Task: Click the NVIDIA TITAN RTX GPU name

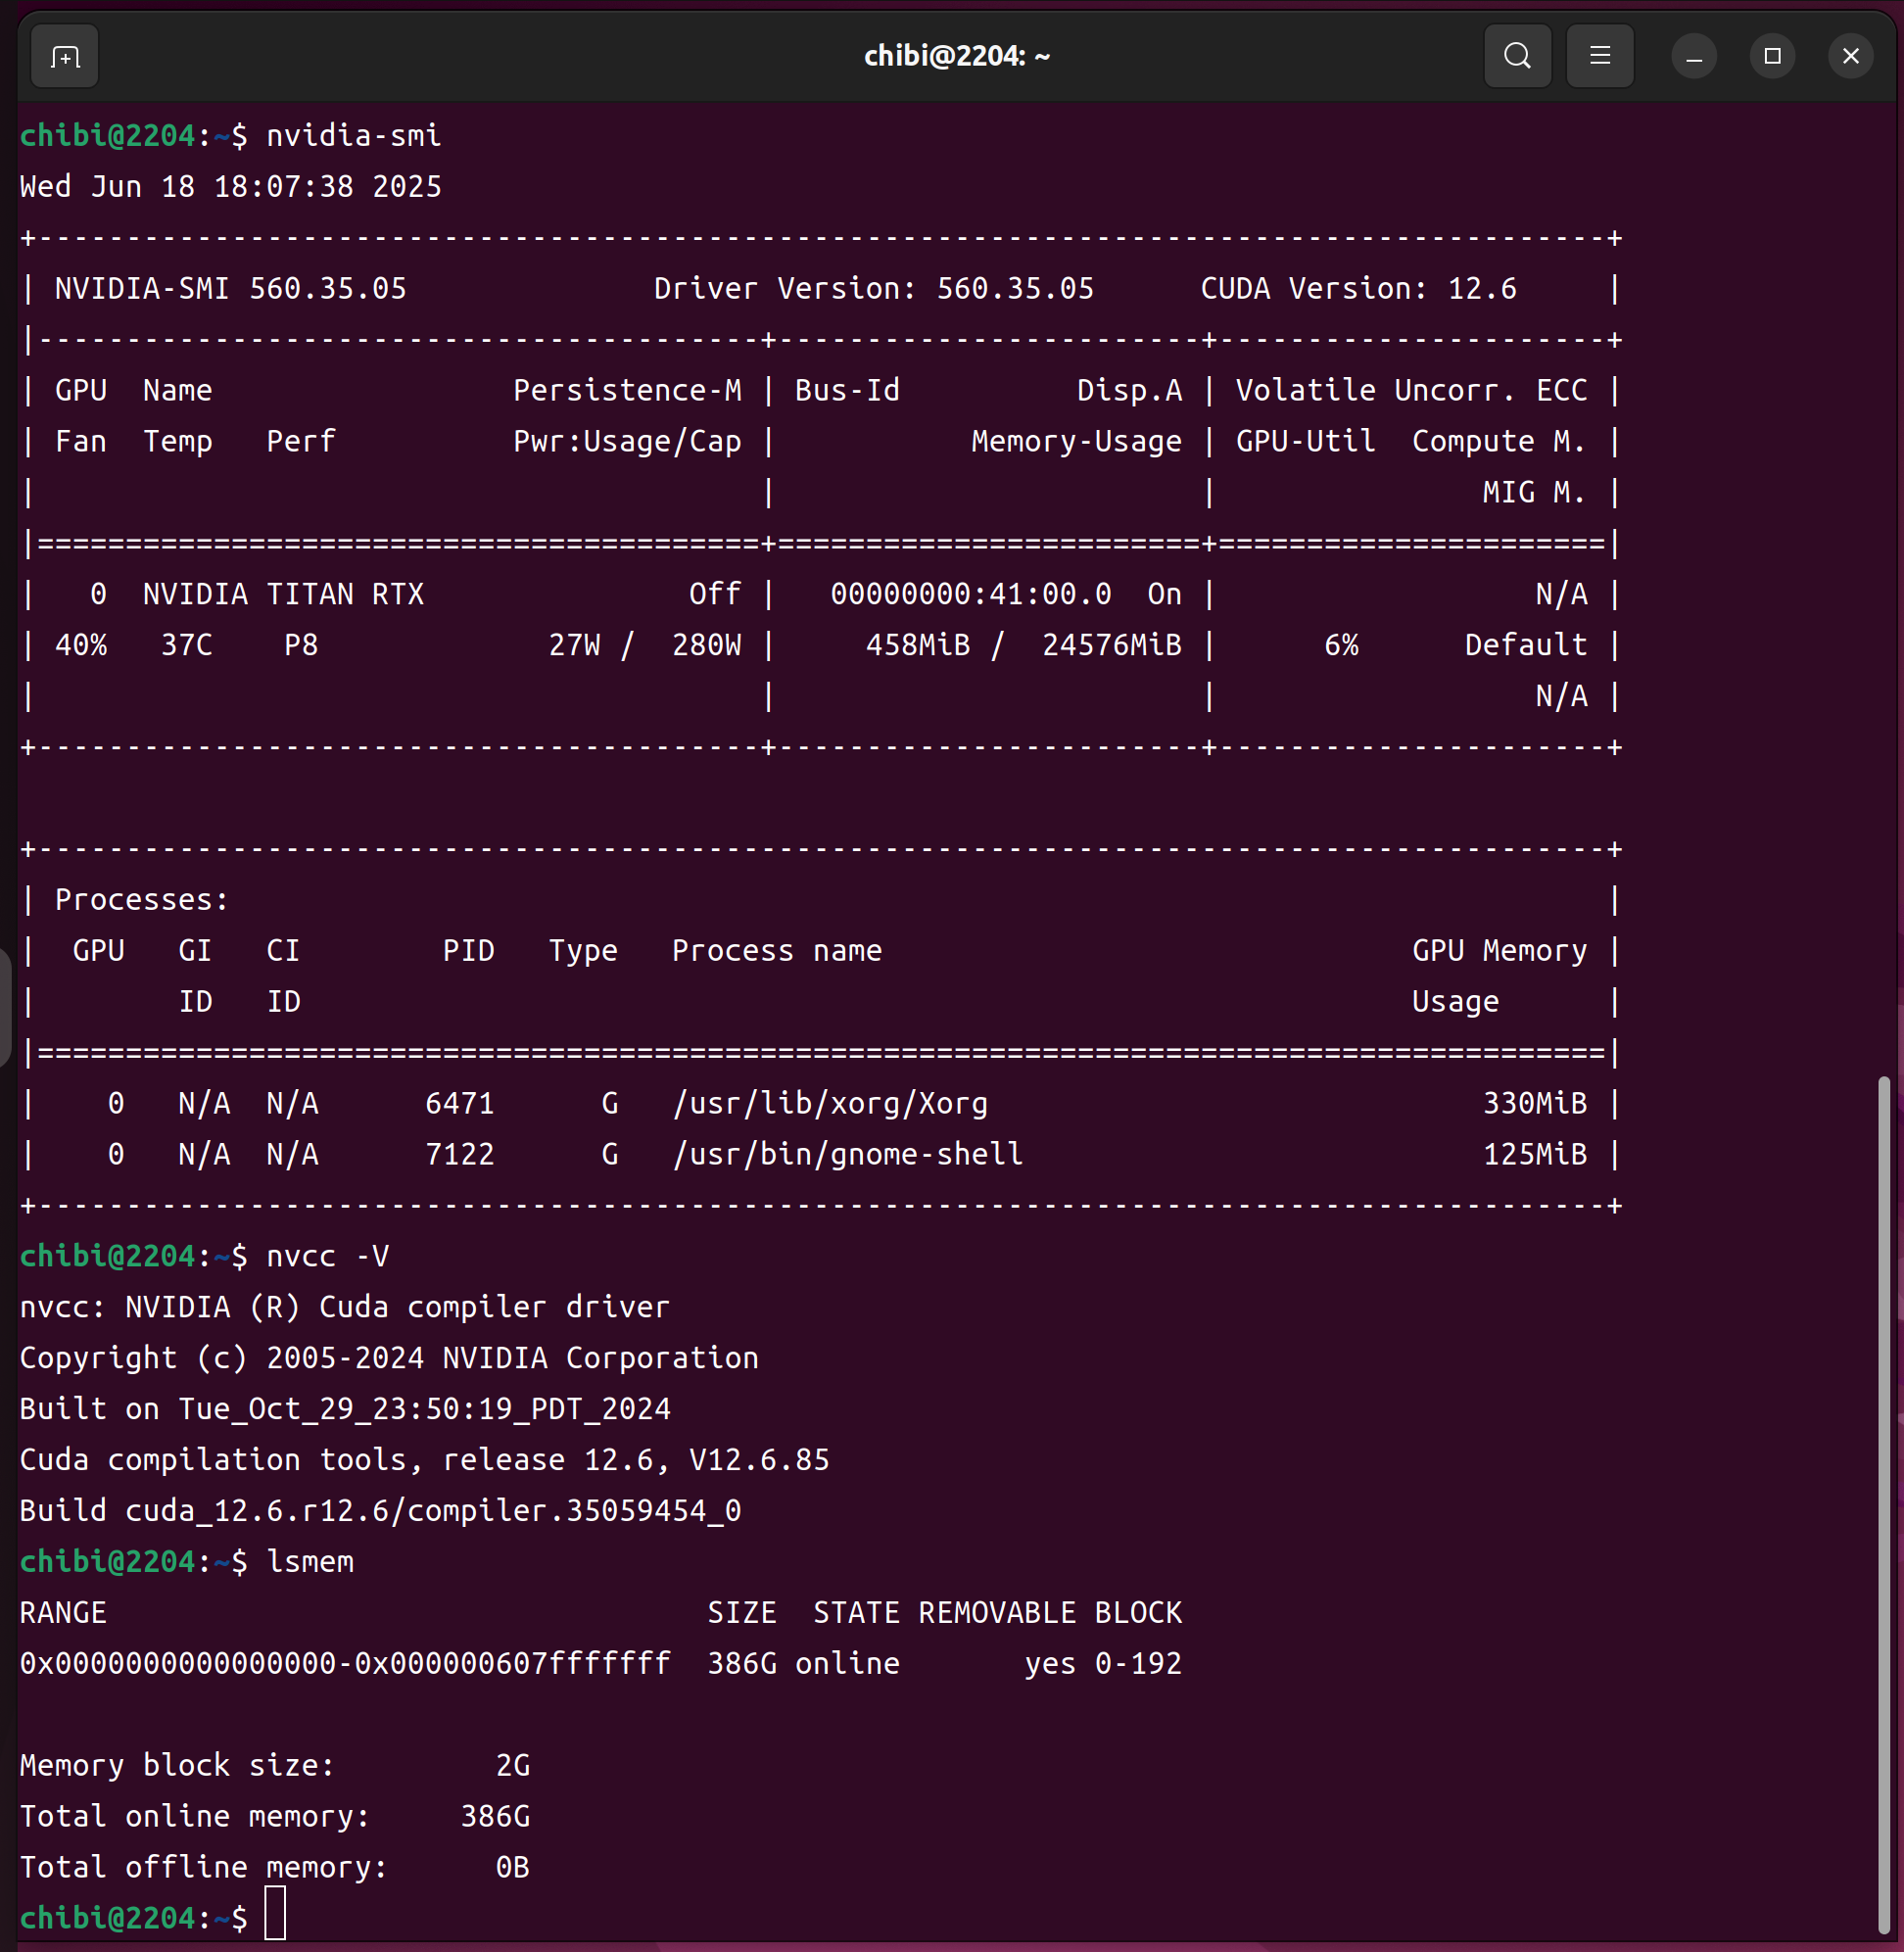Action: pos(283,594)
